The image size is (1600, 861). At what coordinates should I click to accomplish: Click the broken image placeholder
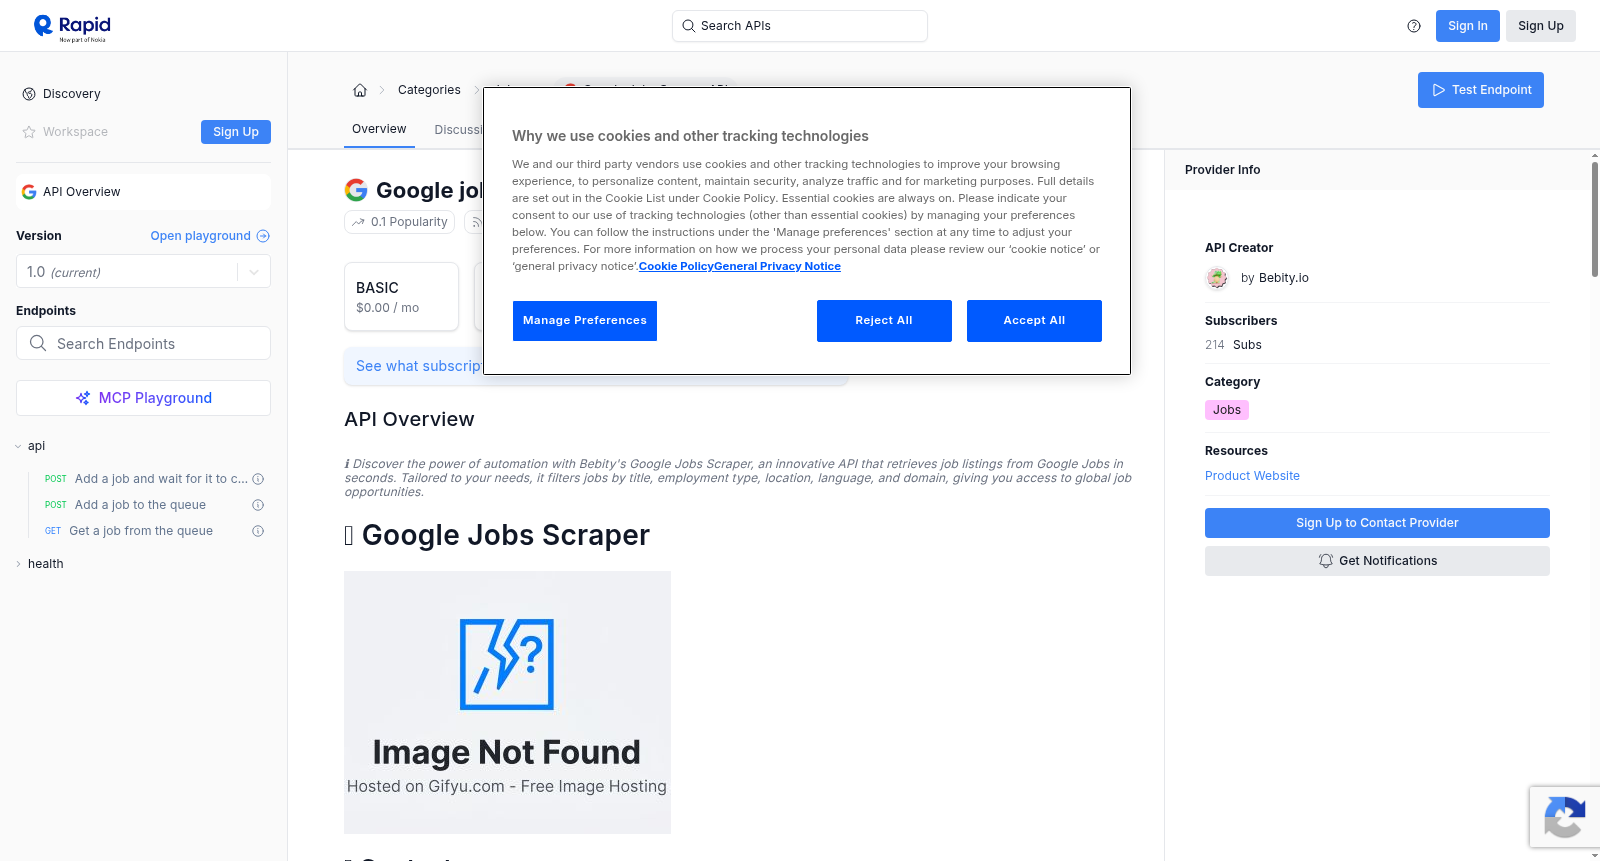[x=507, y=702]
